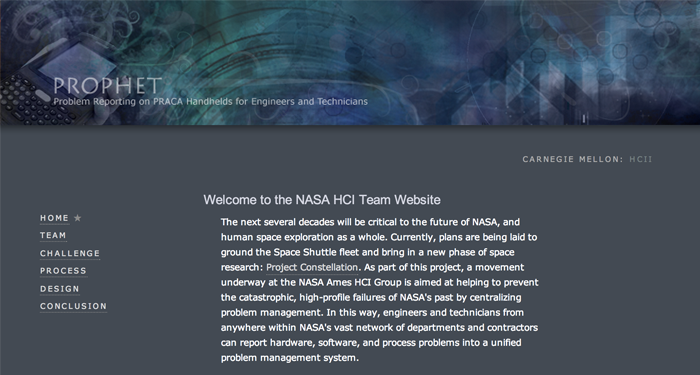The height and width of the screenshot is (375, 700).
Task: Click the PRACA Handhelds tagline in banner
Action: (x=210, y=101)
